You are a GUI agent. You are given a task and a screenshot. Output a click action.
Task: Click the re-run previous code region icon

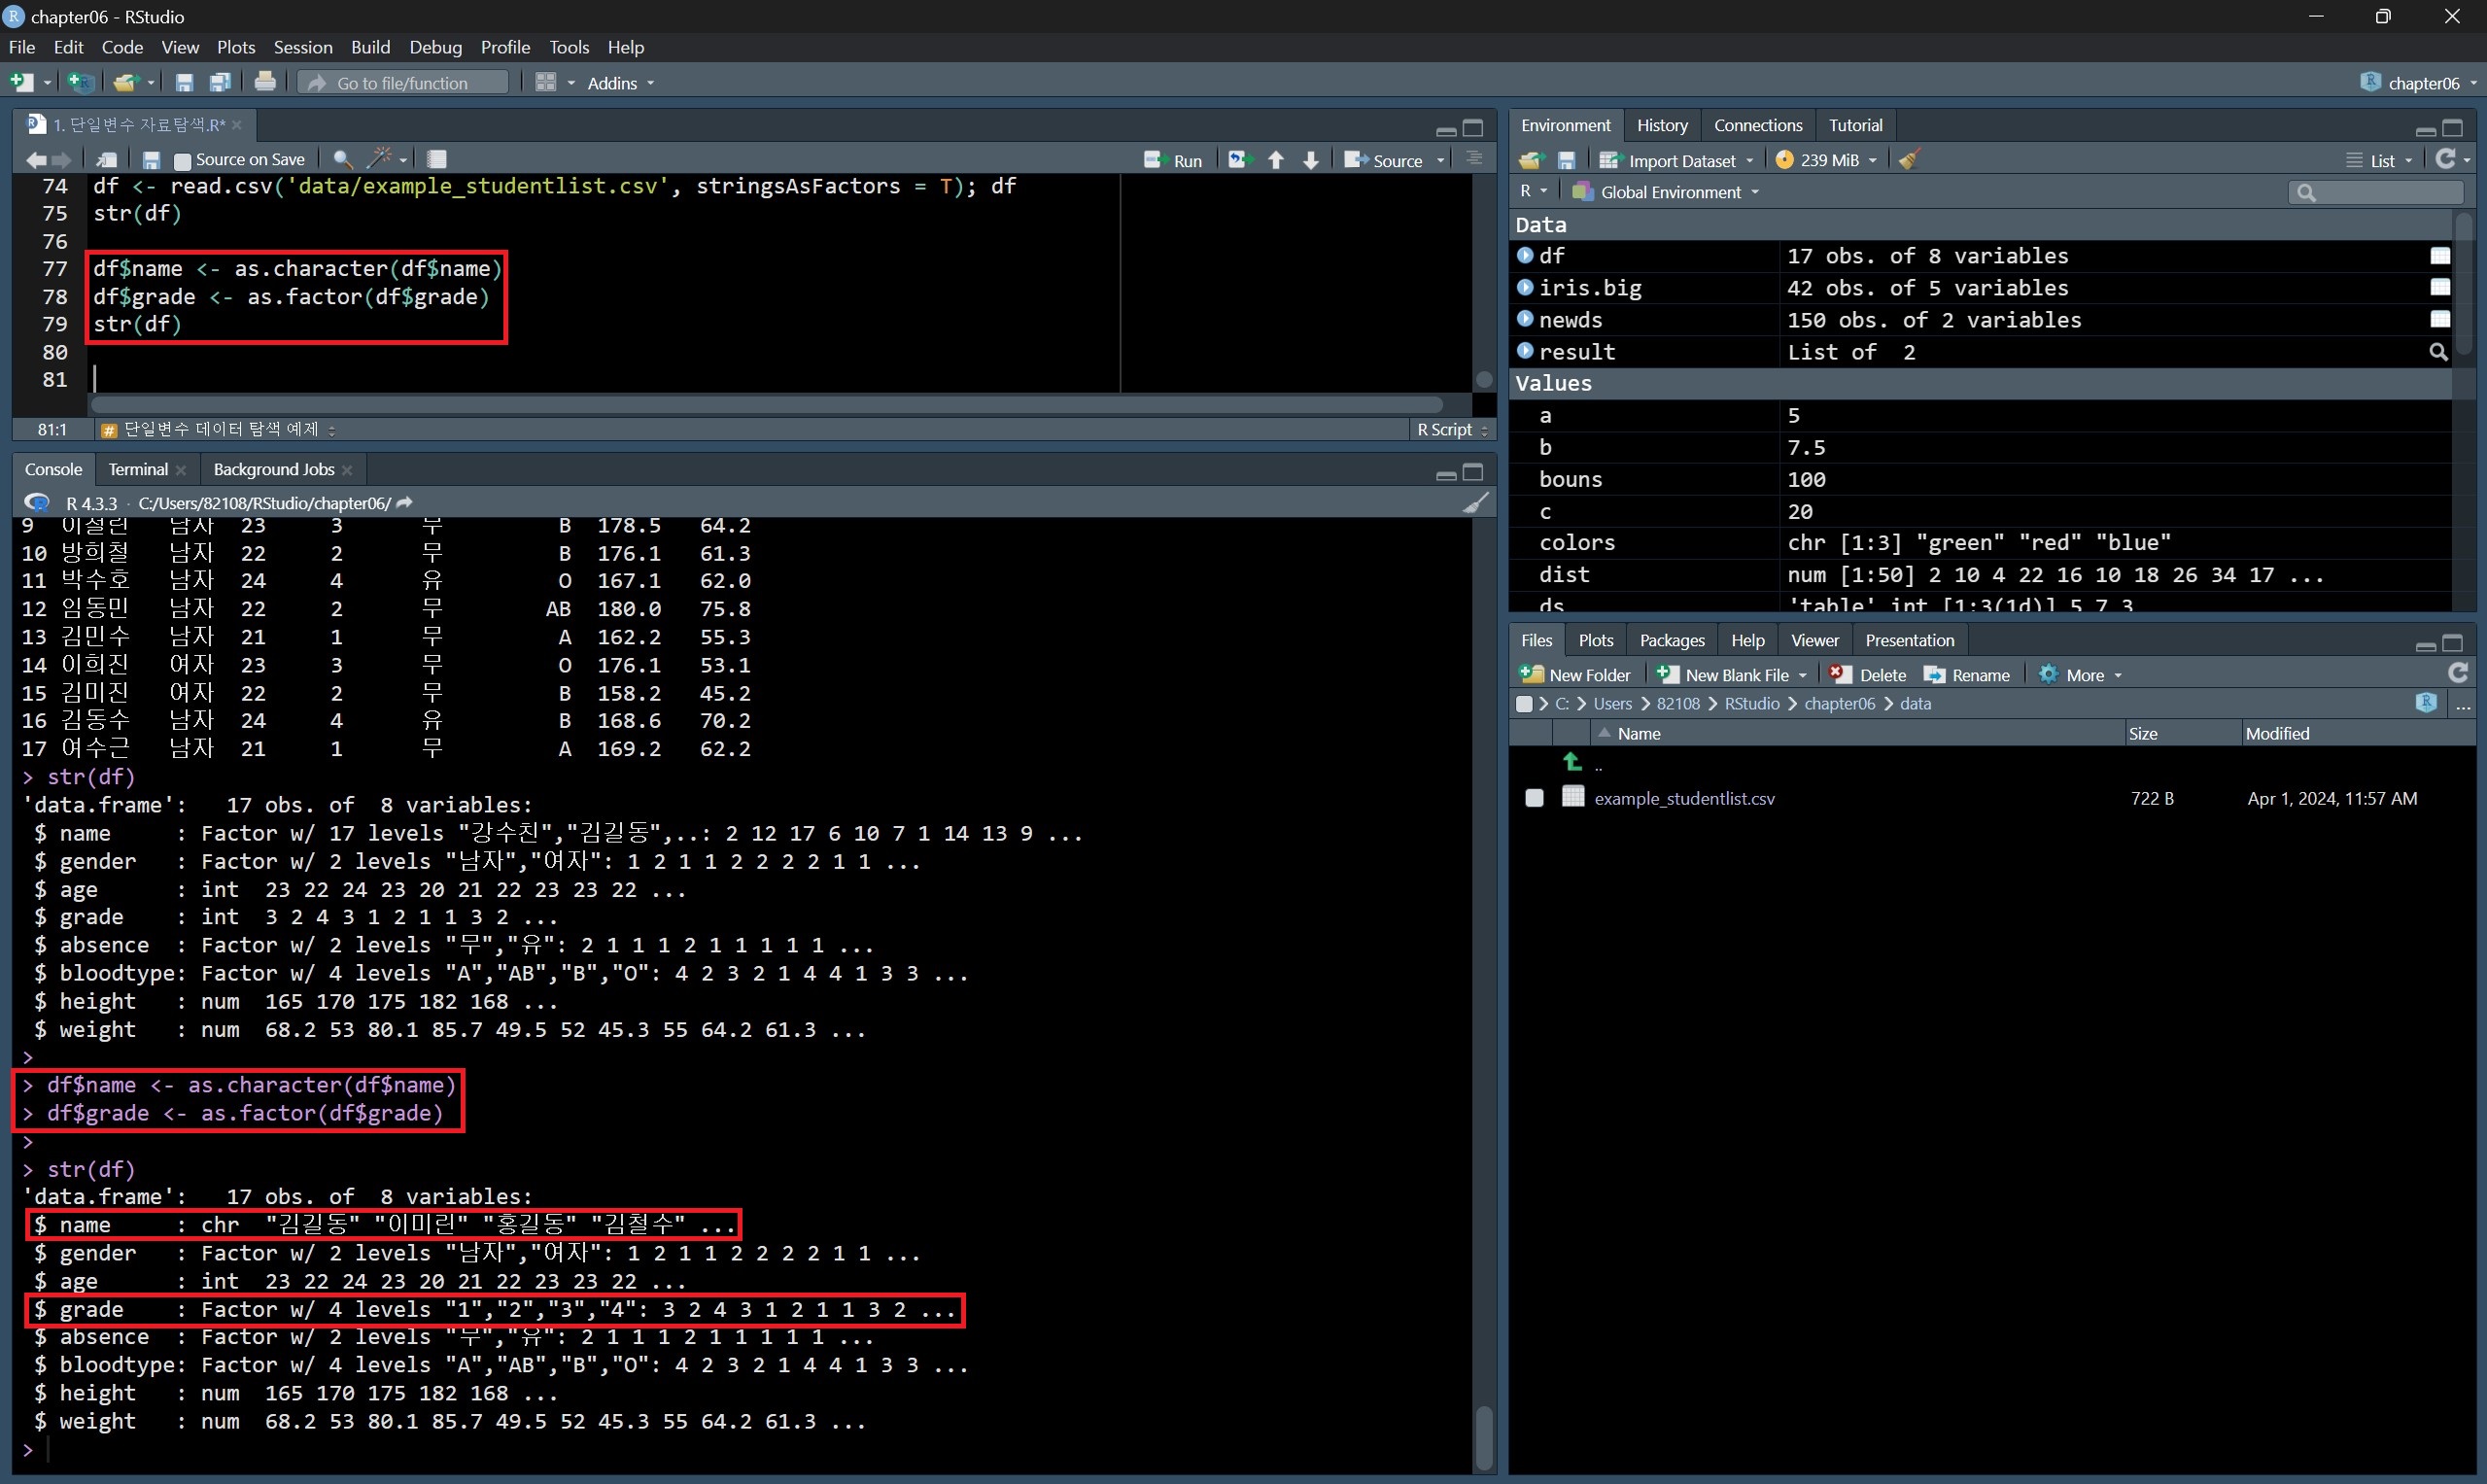coord(1240,160)
